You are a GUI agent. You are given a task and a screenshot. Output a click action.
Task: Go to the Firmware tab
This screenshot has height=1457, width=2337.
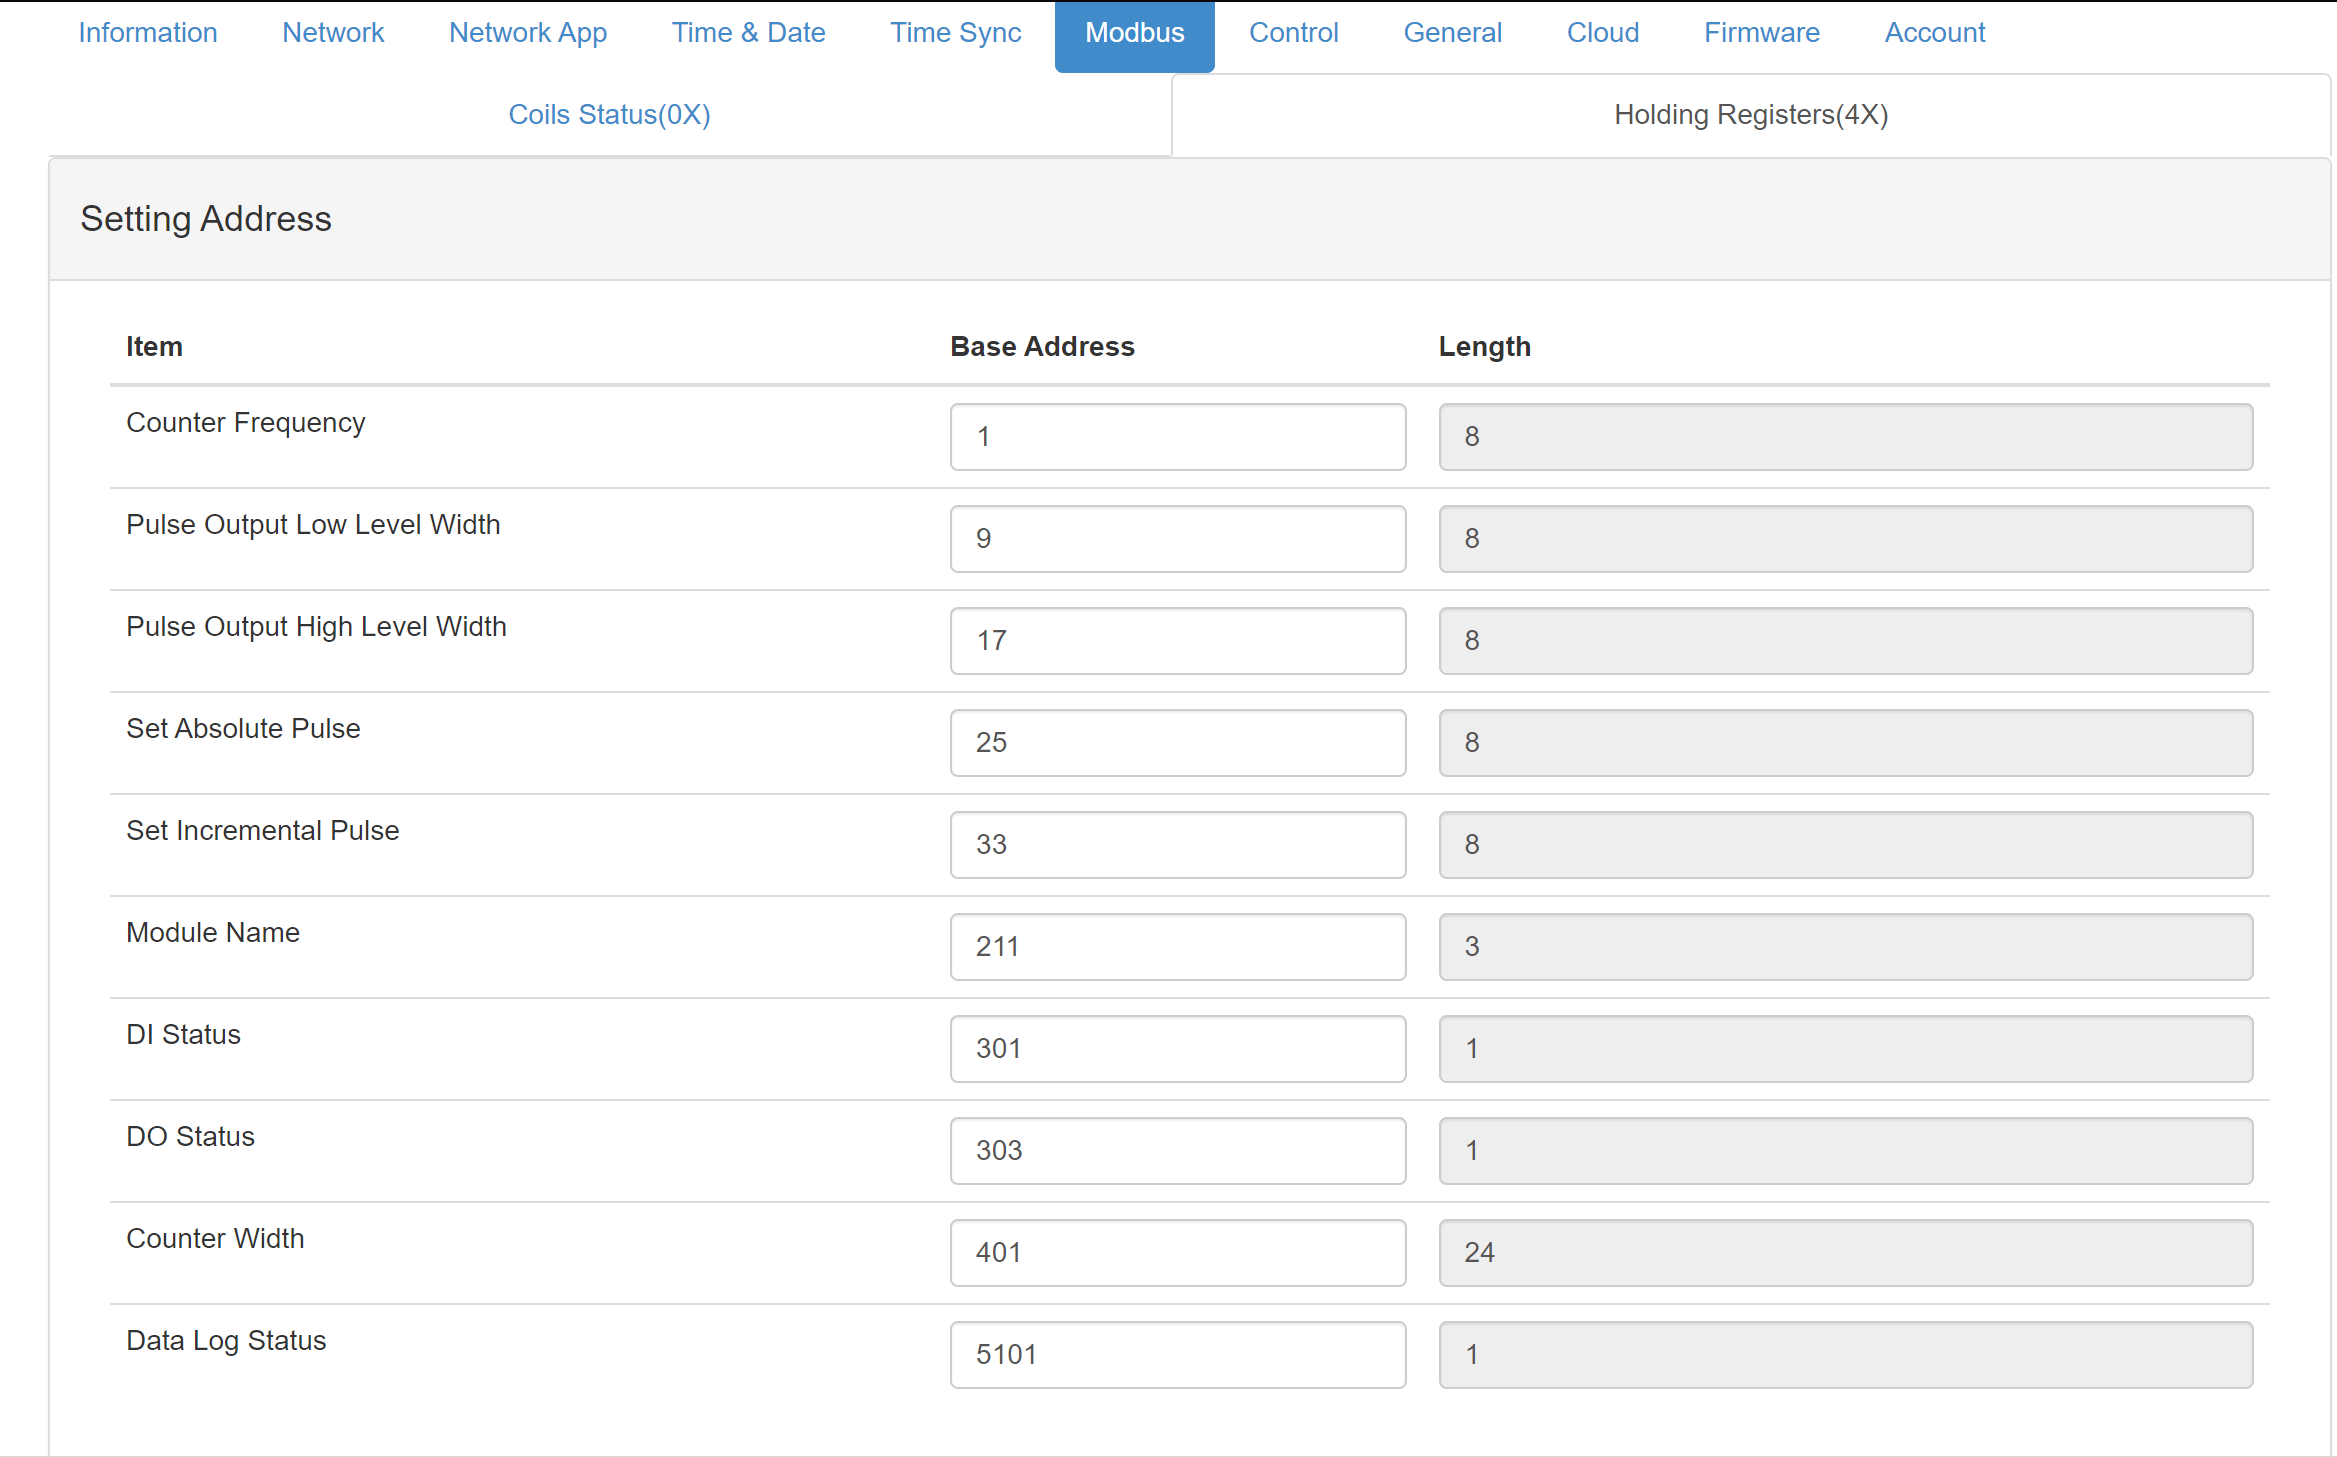[1762, 33]
